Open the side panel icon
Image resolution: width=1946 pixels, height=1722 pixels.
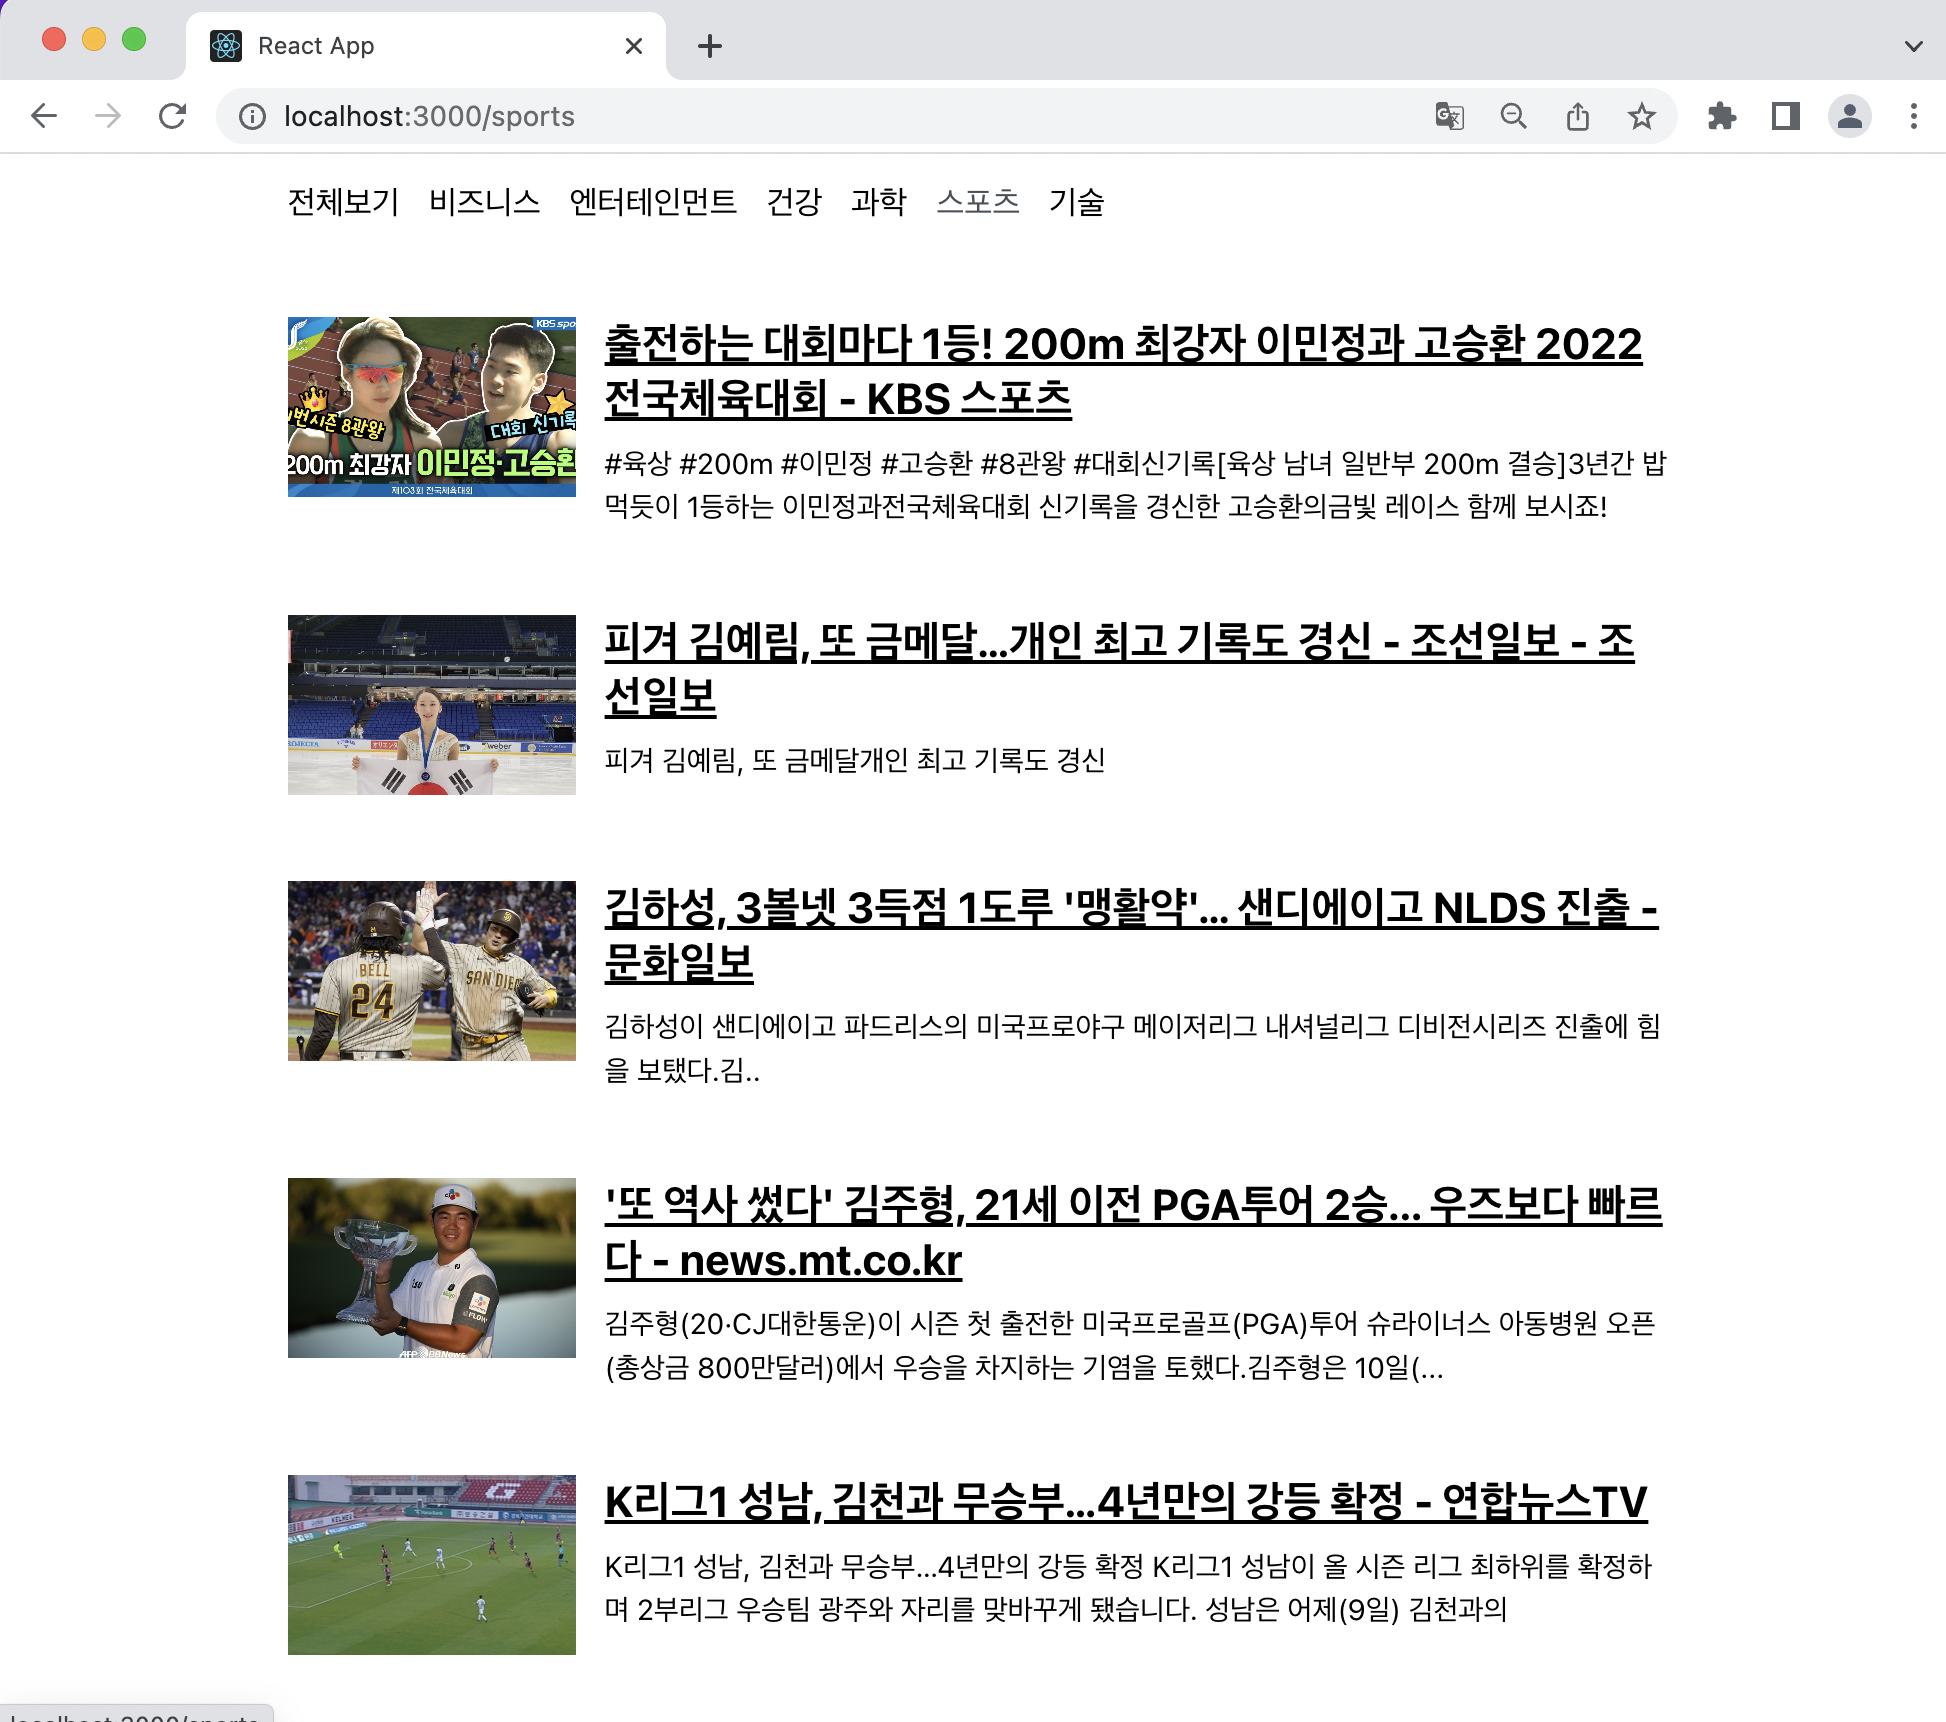(x=1786, y=116)
